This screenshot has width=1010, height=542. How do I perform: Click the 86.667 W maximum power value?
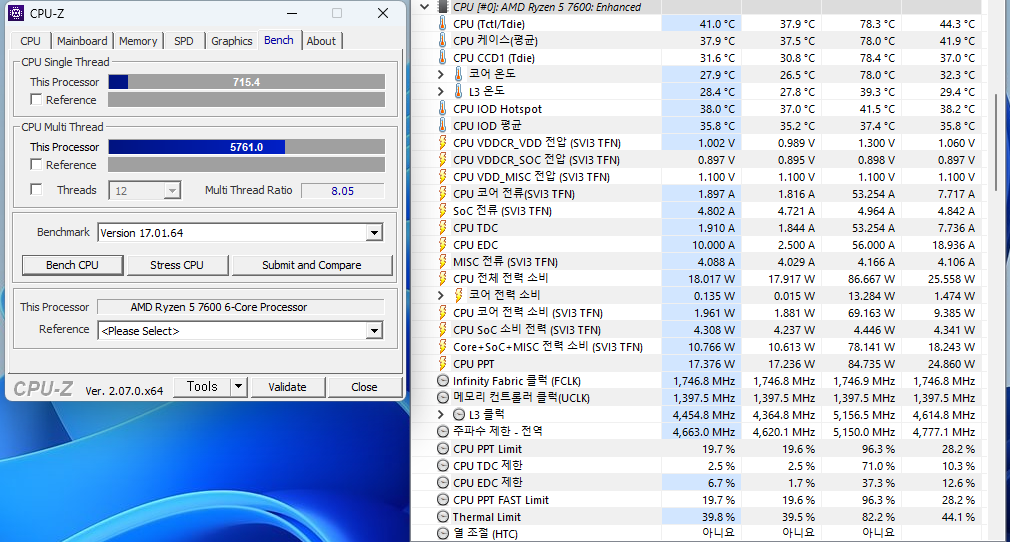872,279
